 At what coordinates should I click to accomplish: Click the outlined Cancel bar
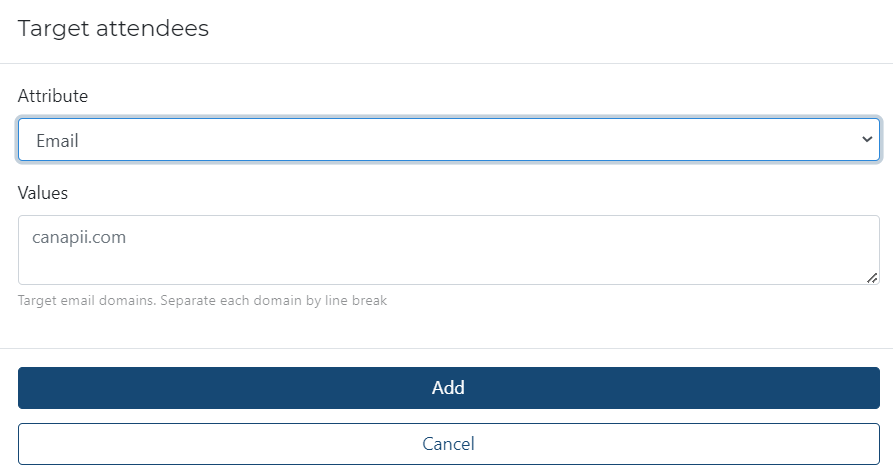point(448,444)
